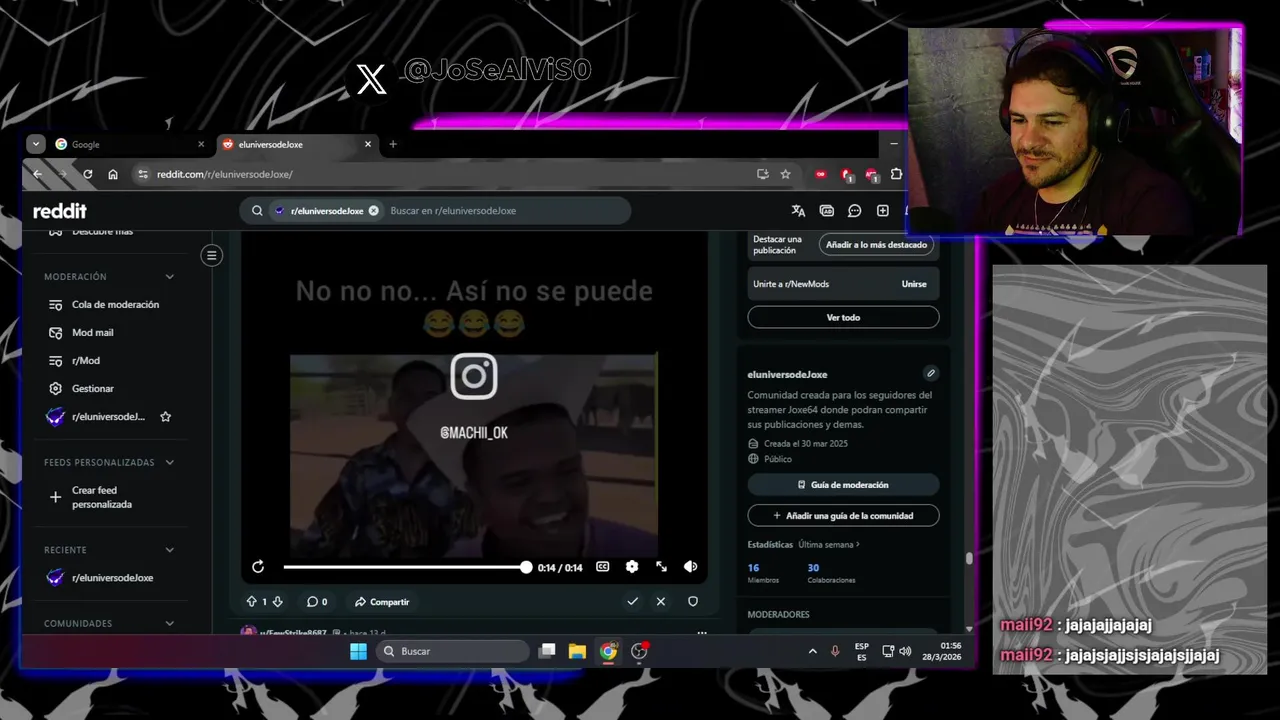Open the Windows Start menu

358,651
